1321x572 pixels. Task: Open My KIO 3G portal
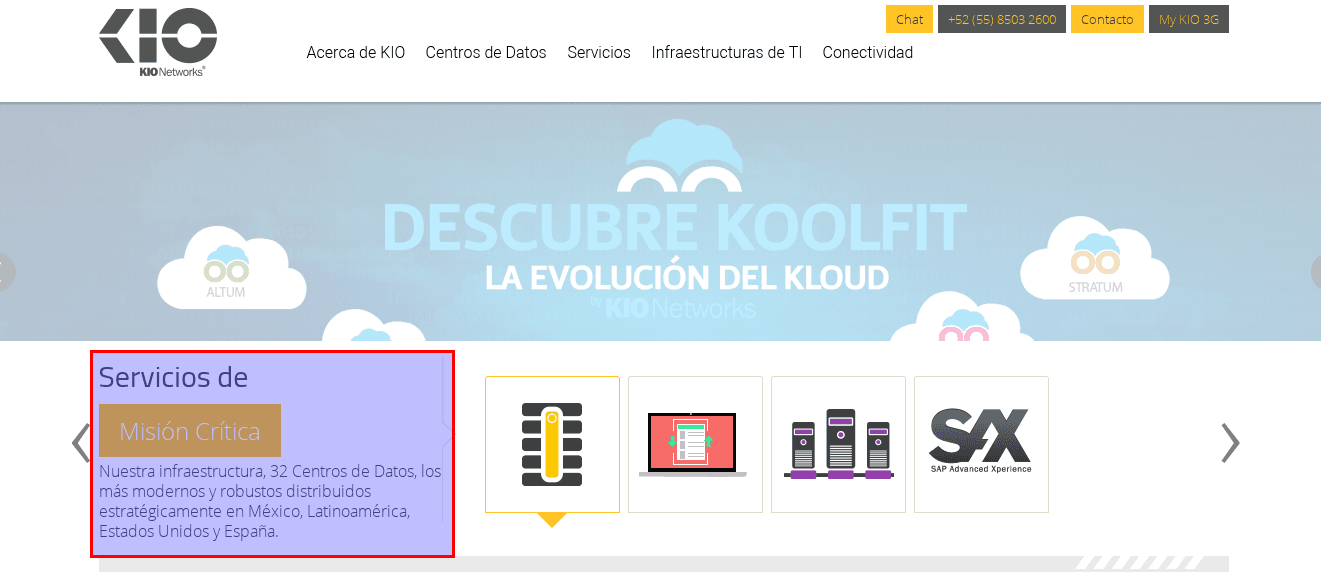tap(1189, 19)
